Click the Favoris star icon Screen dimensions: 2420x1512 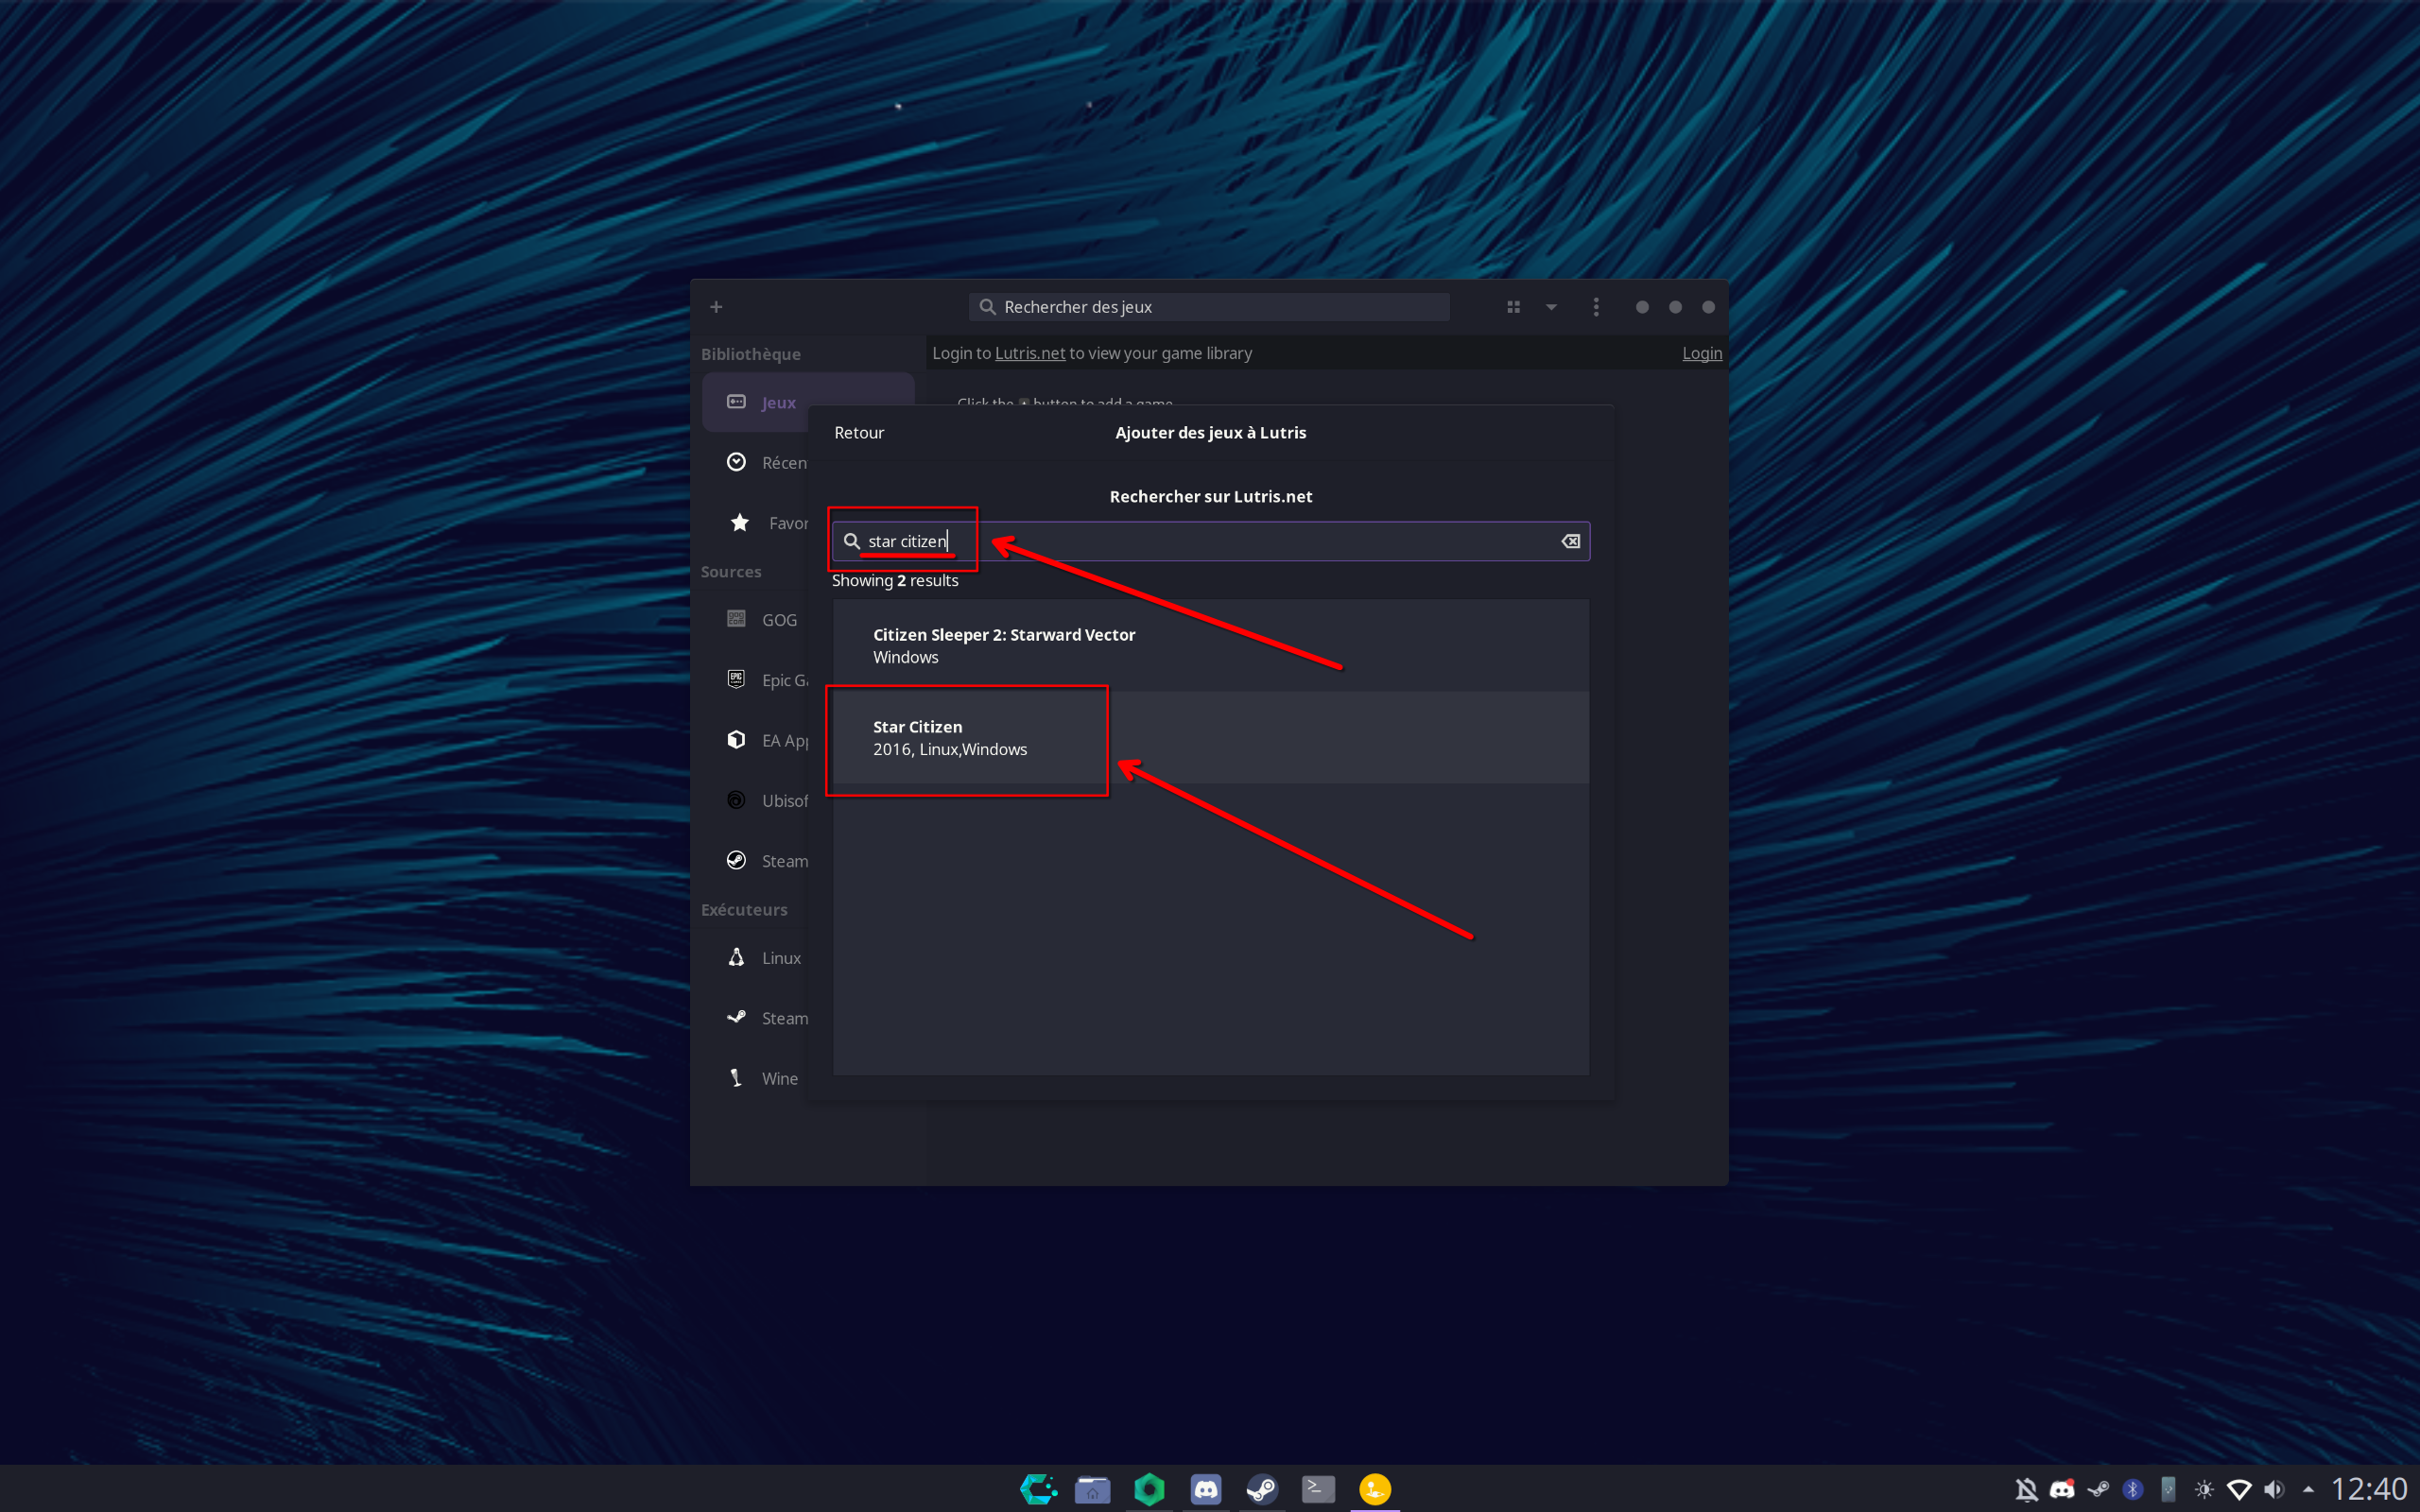click(x=740, y=522)
